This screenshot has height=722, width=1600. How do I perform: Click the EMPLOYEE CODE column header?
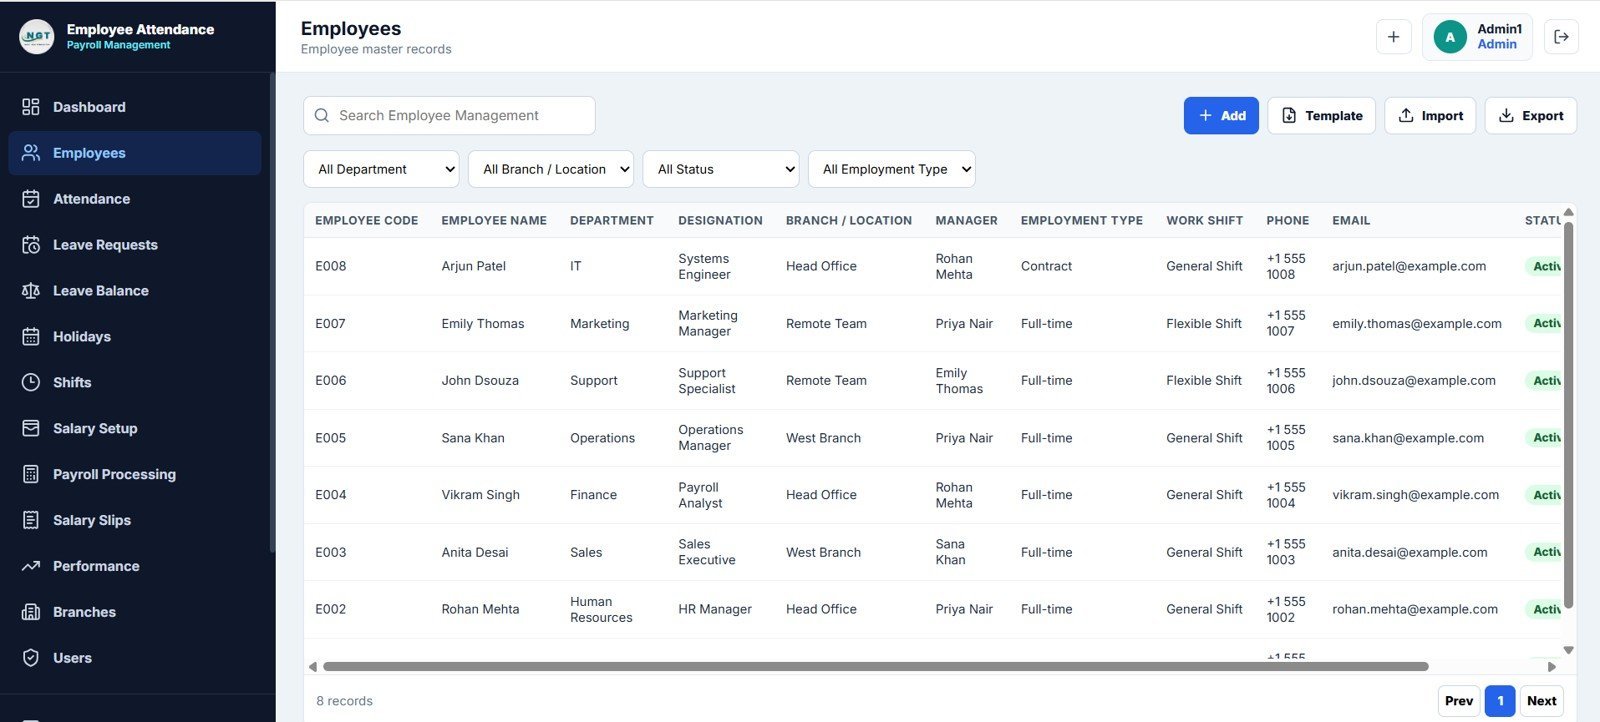[x=367, y=221]
